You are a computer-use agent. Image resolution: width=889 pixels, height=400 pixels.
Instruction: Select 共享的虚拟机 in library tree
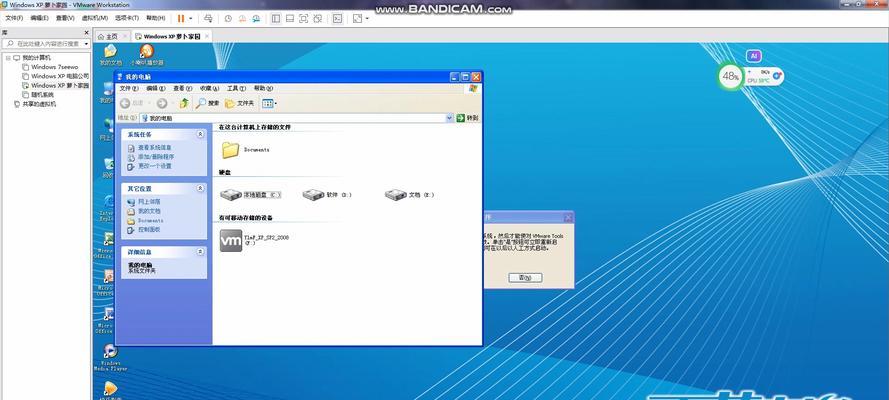(x=35, y=104)
